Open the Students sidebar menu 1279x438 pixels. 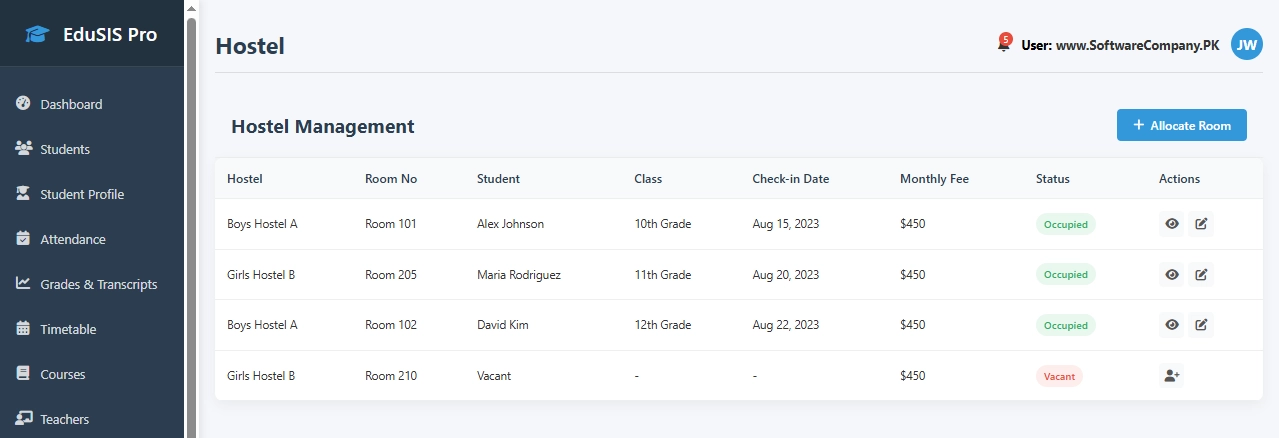[64, 149]
